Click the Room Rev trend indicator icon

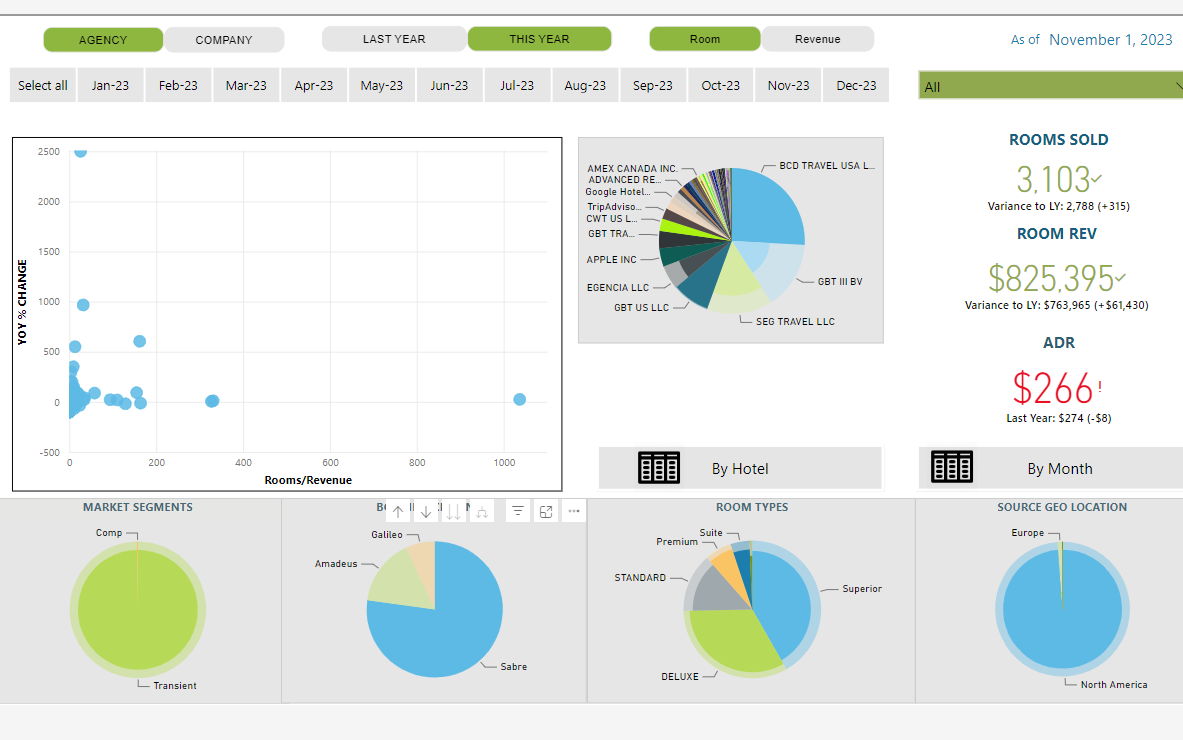pos(1120,277)
